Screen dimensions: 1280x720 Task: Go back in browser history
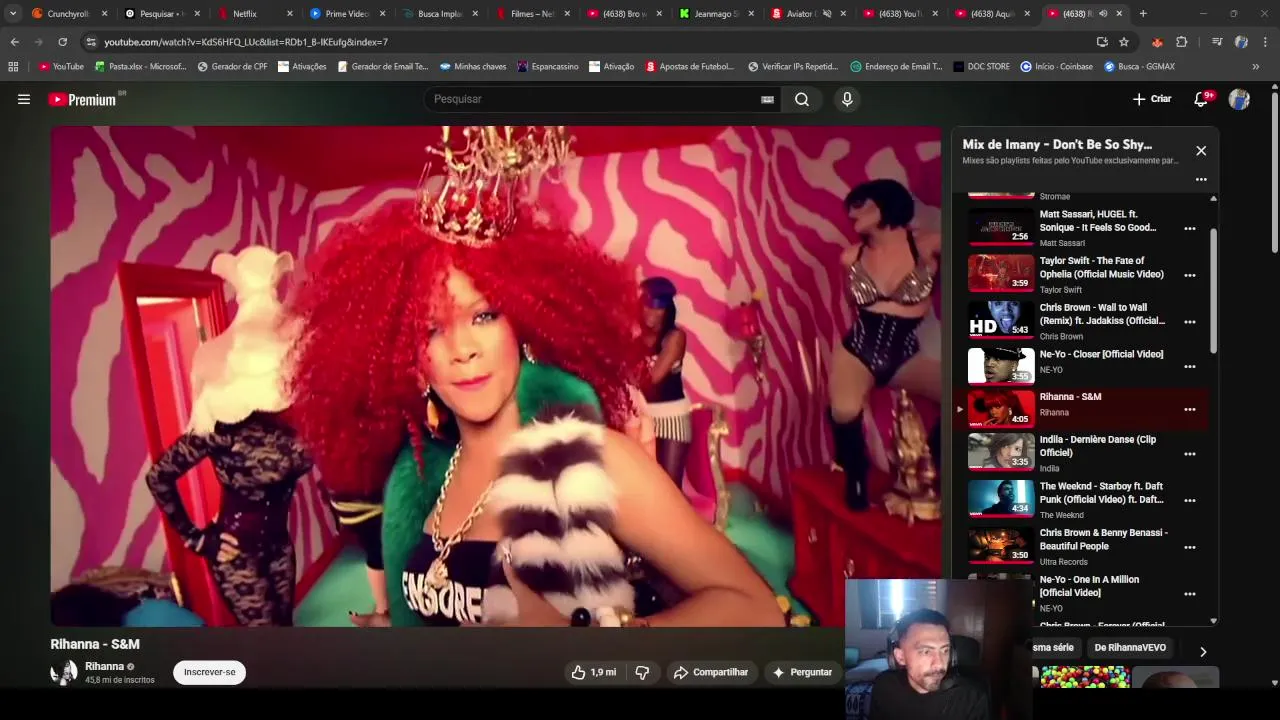coord(14,42)
